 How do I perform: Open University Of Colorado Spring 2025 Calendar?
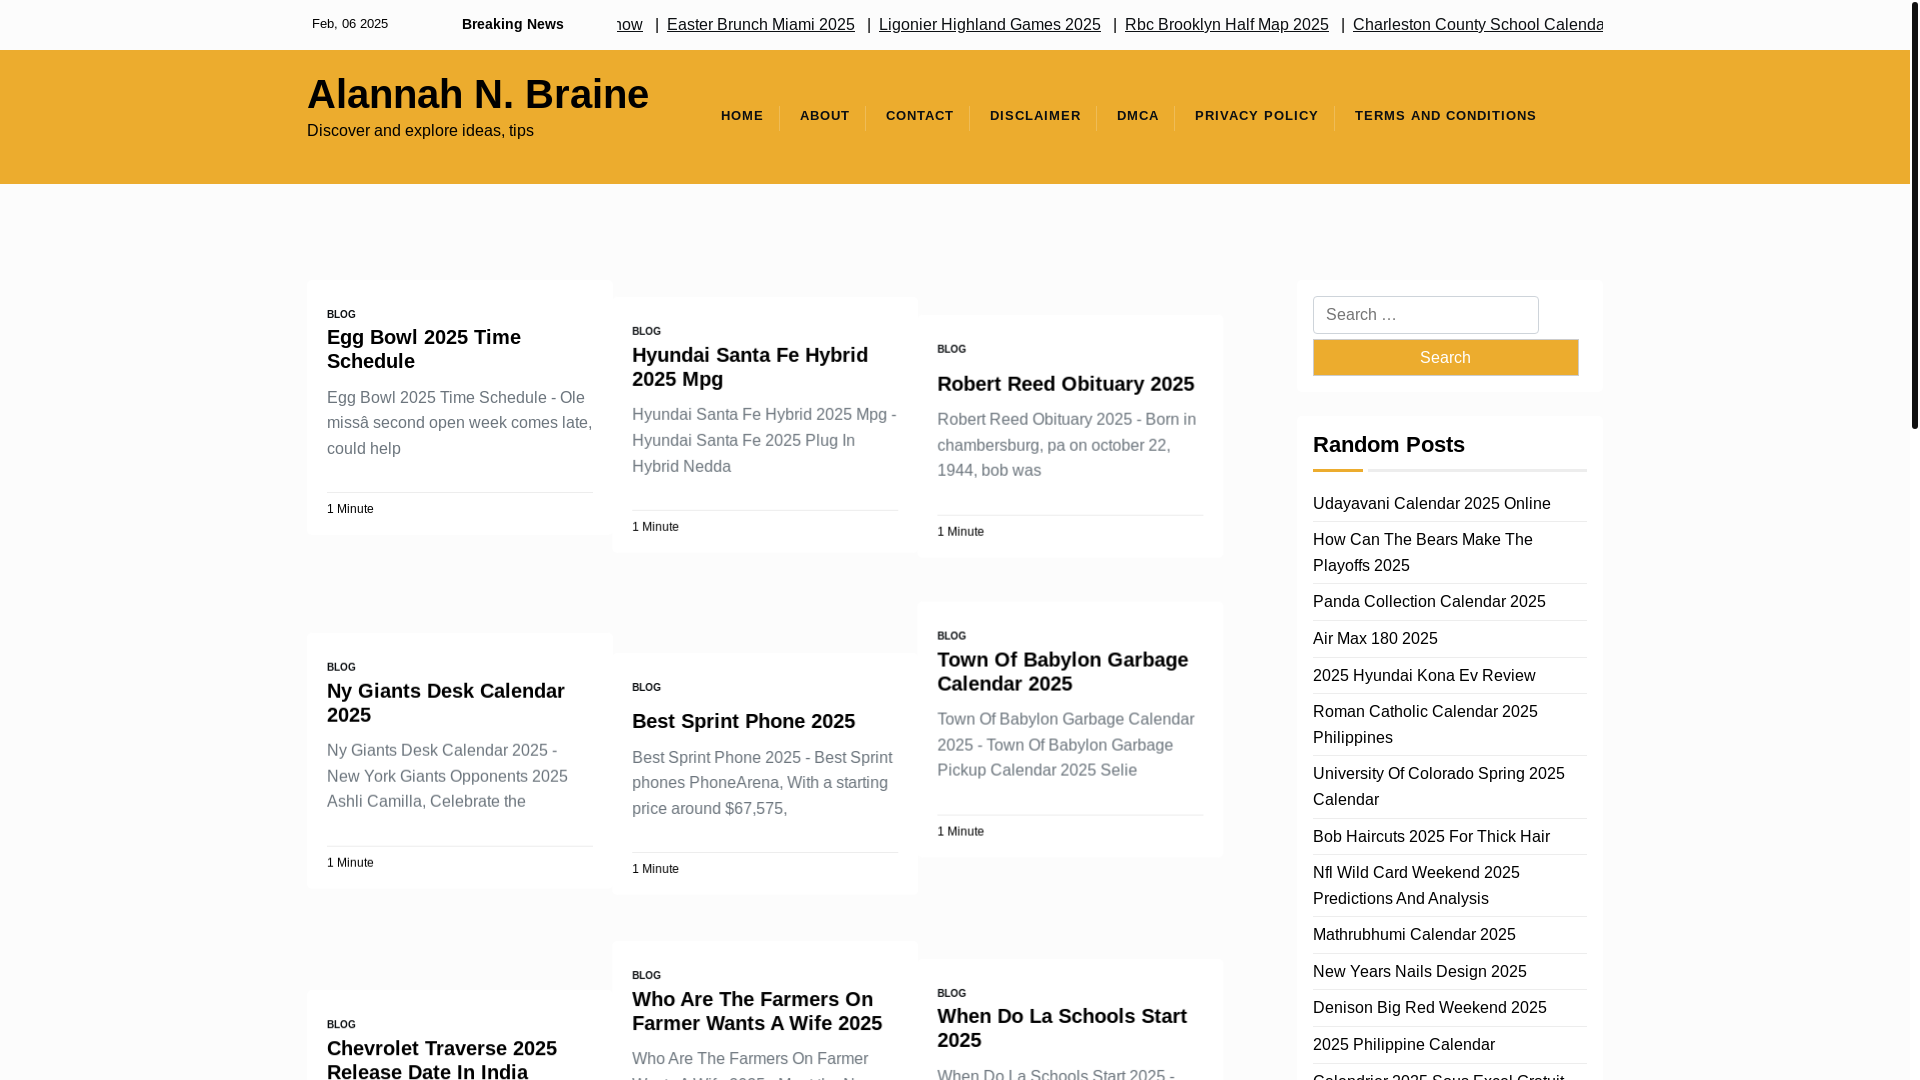(x=1438, y=787)
